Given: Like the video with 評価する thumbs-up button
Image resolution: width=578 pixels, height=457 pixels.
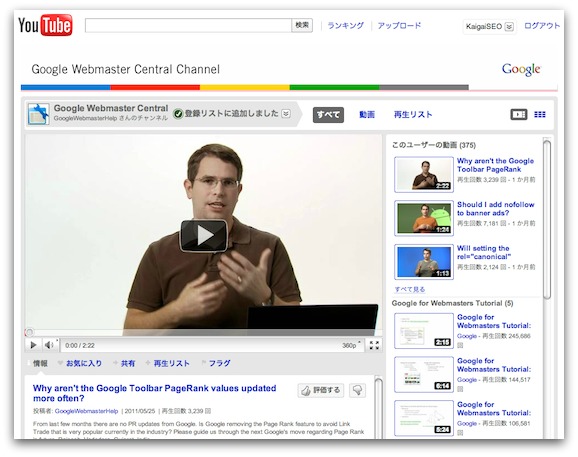Looking at the screenshot, I should point(321,390).
